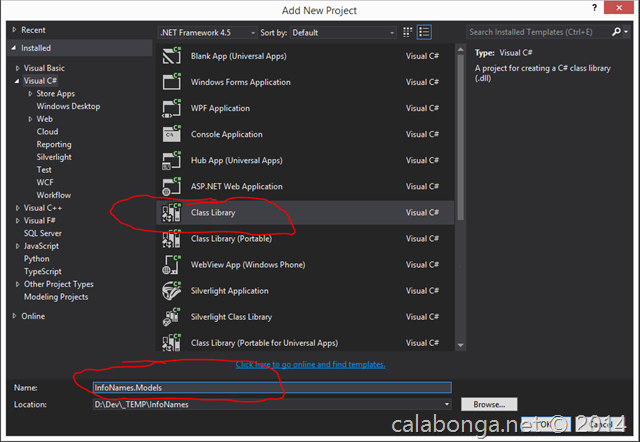Viewport: 640px width, 442px height.
Task: Select the Console Application template name
Action: point(227,134)
